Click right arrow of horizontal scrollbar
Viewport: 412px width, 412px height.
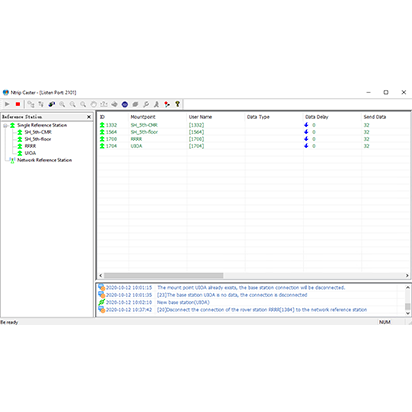coord(407,276)
